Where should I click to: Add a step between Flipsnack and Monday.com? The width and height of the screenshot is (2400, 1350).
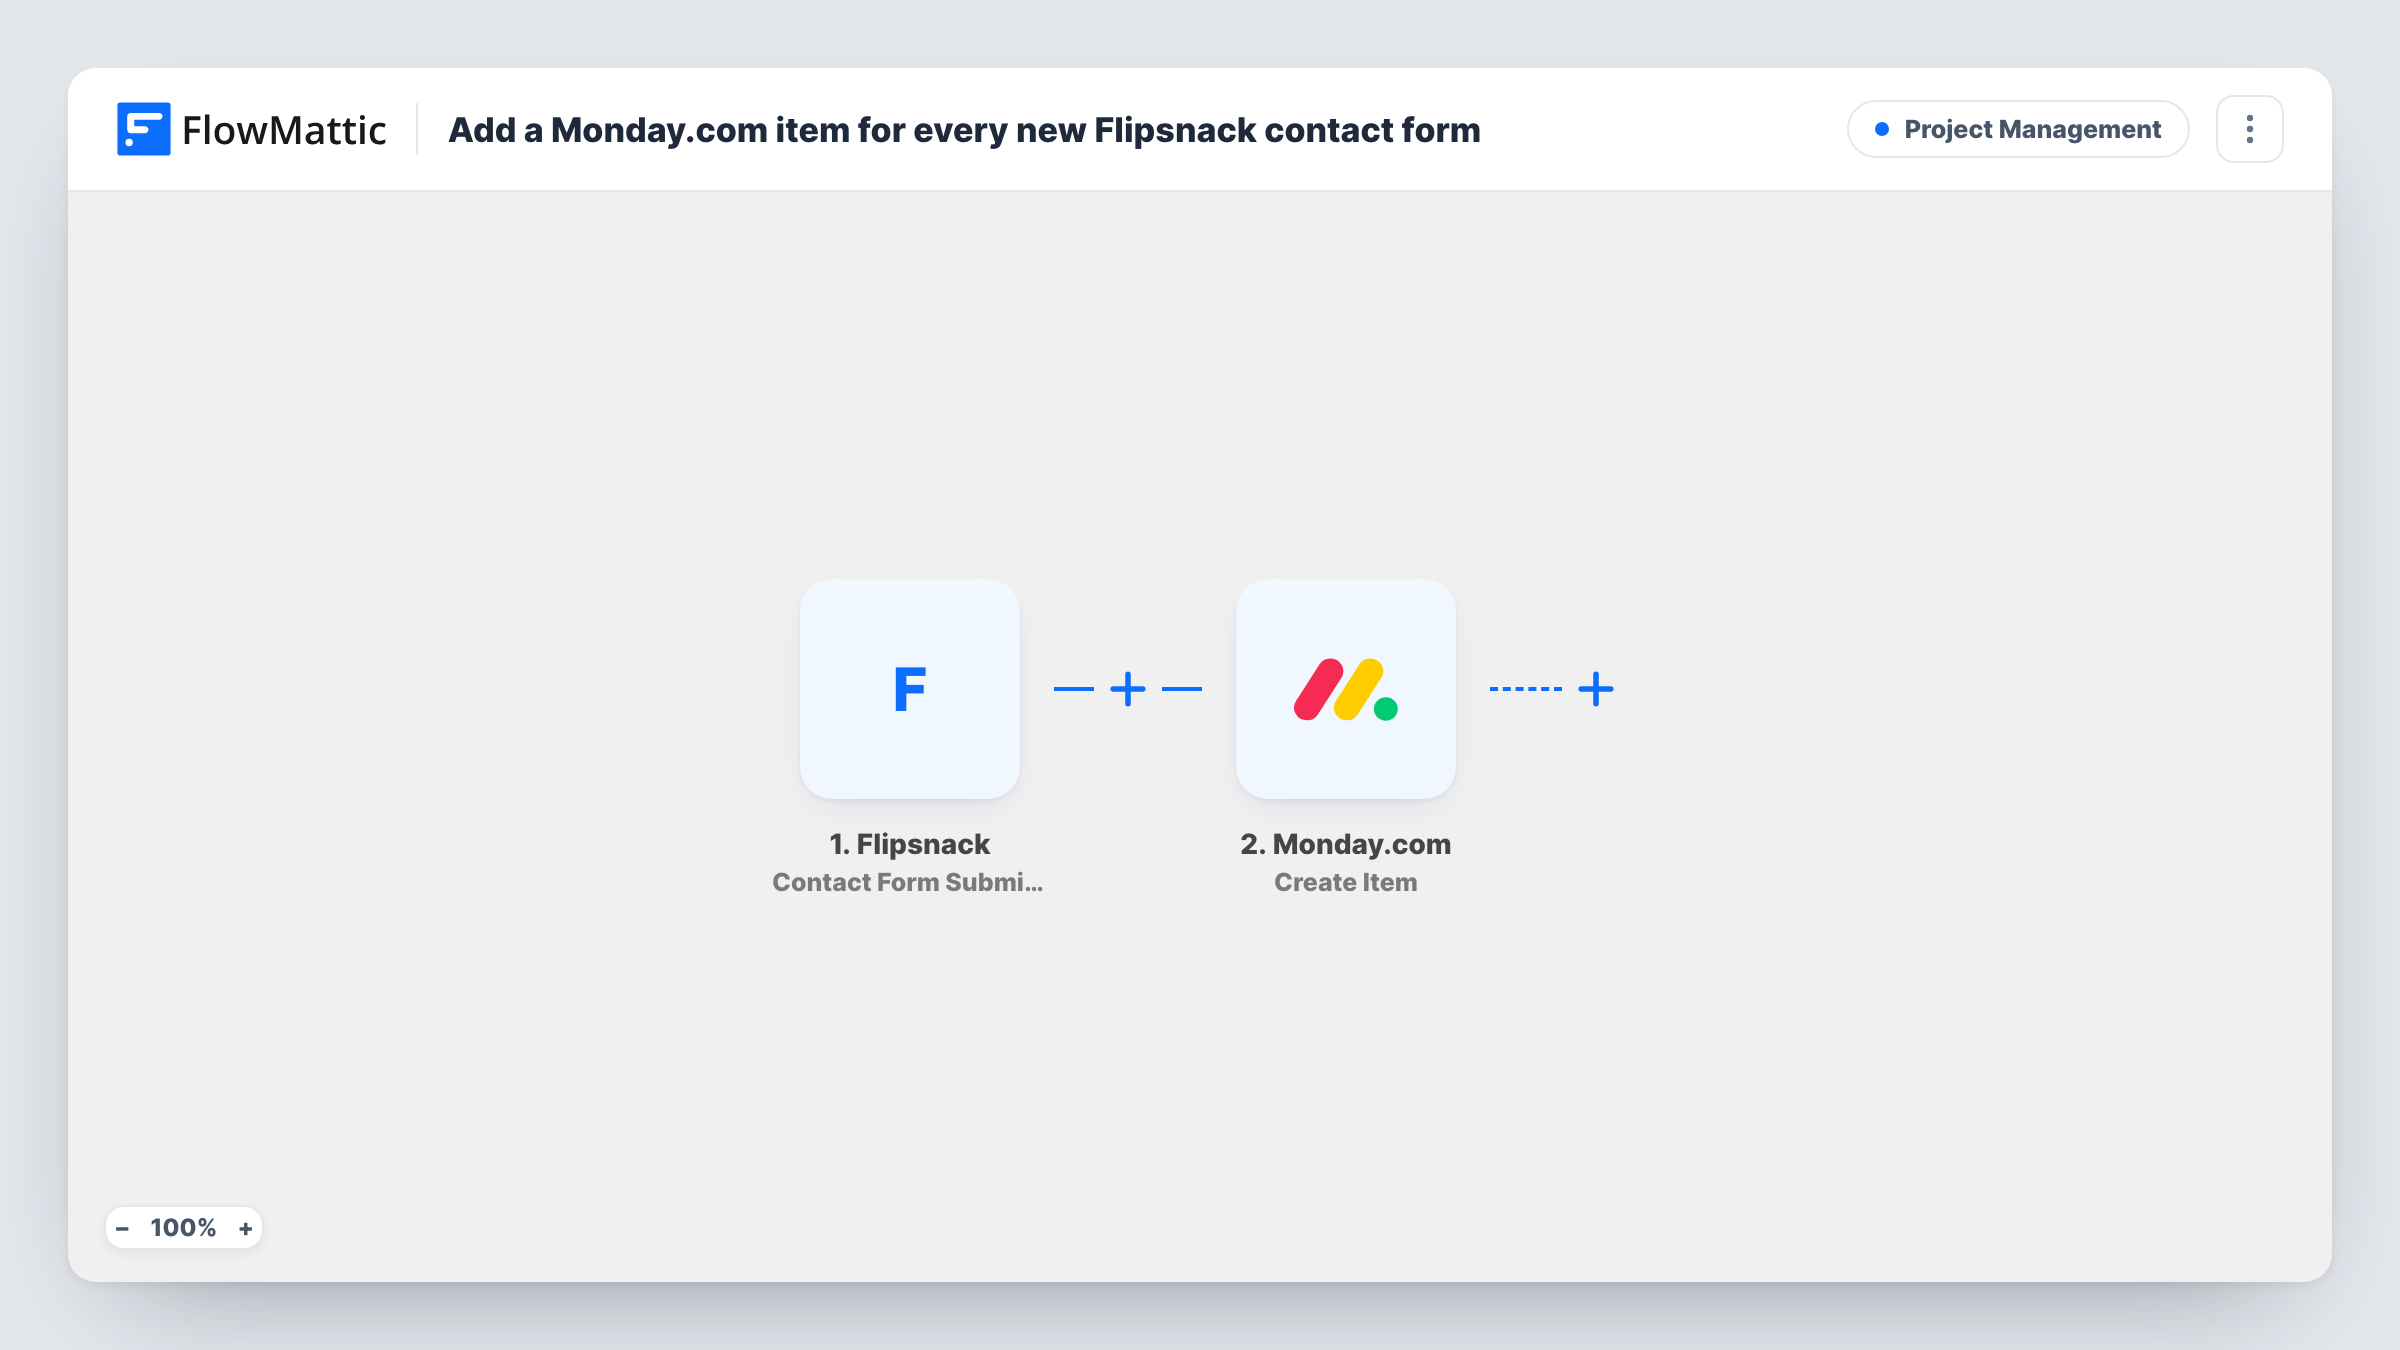[1127, 689]
